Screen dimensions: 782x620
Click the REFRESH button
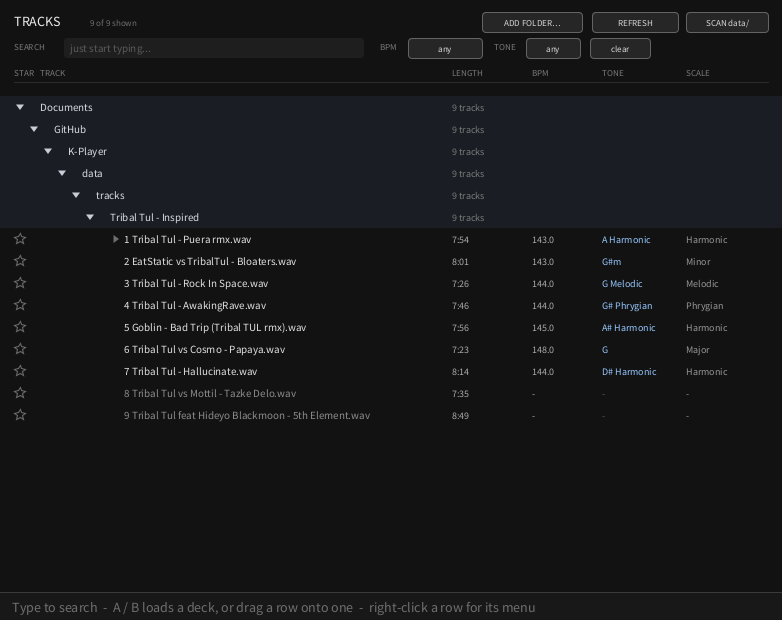(635, 22)
